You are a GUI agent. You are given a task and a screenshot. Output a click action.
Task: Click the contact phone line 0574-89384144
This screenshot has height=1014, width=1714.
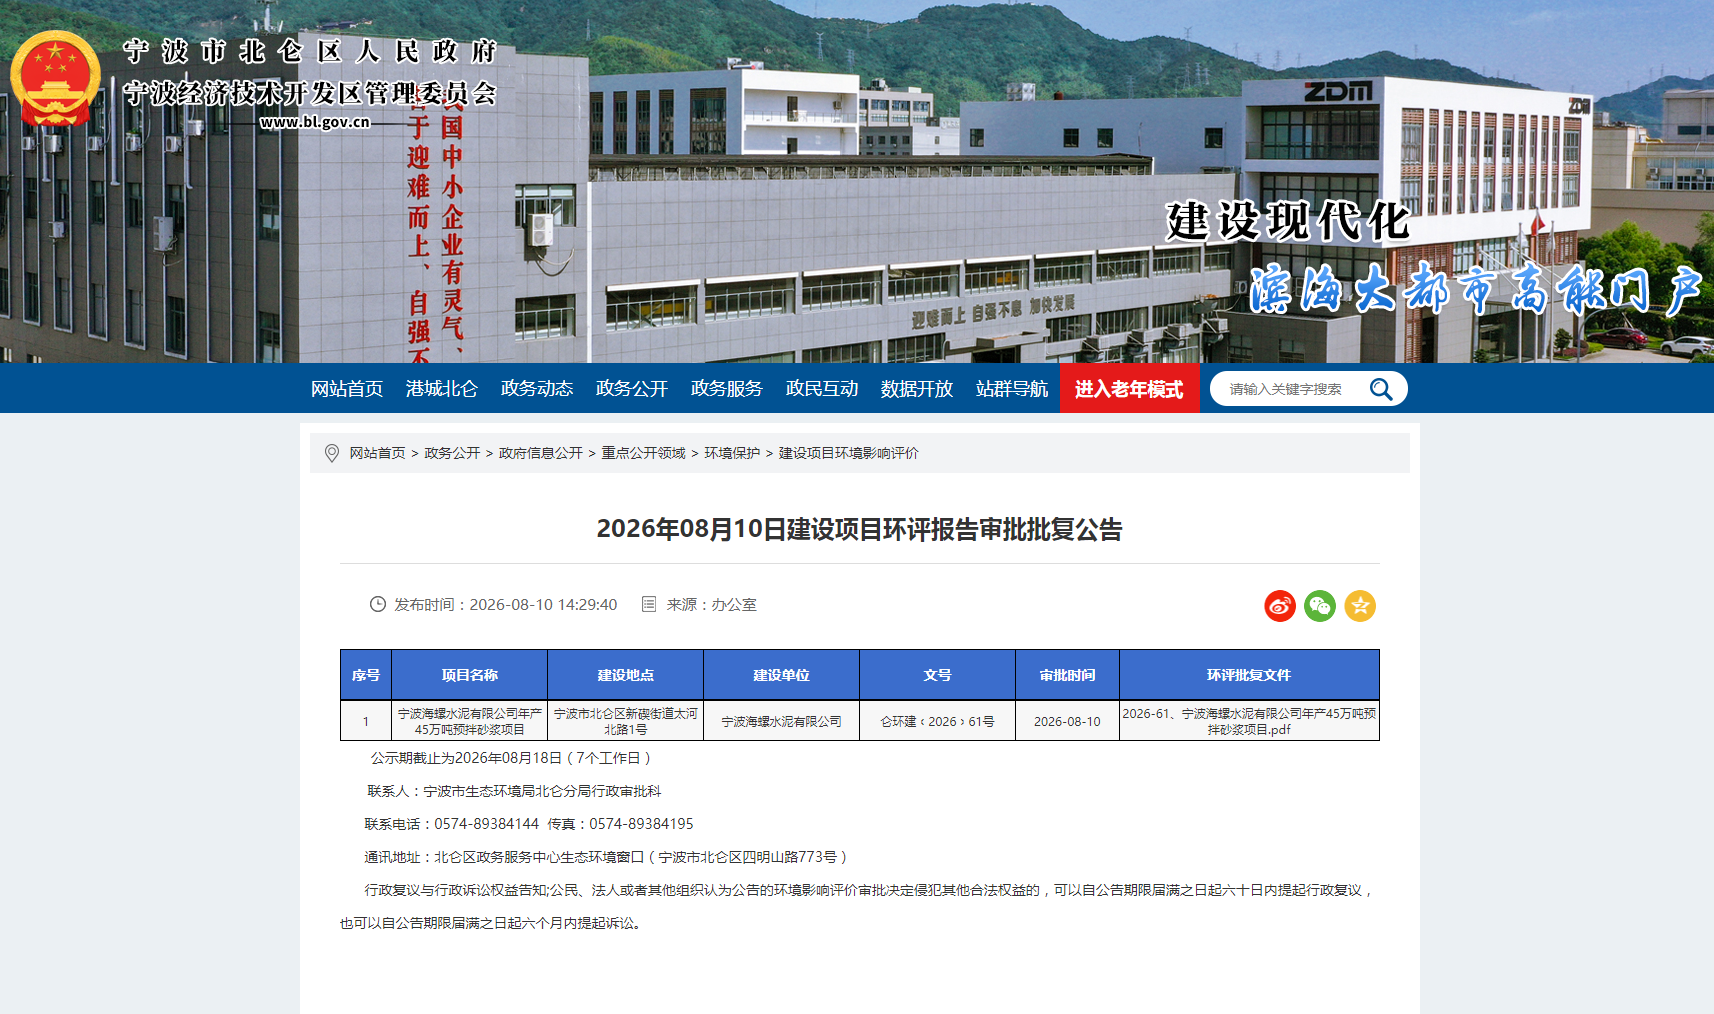[x=529, y=824]
